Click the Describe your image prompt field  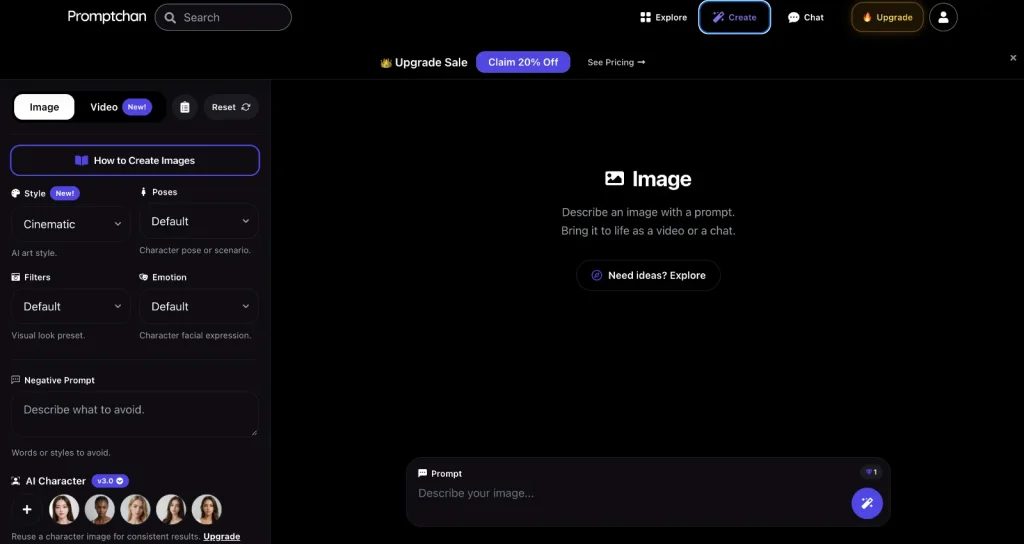[630, 493]
